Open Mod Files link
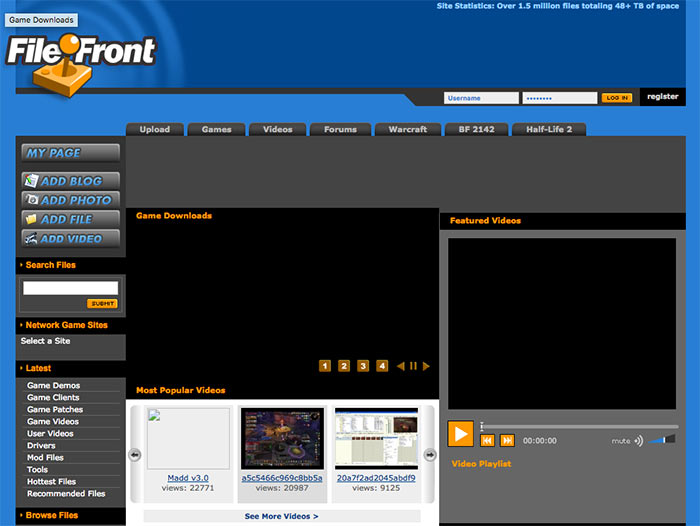This screenshot has height=526, width=700. [45, 458]
